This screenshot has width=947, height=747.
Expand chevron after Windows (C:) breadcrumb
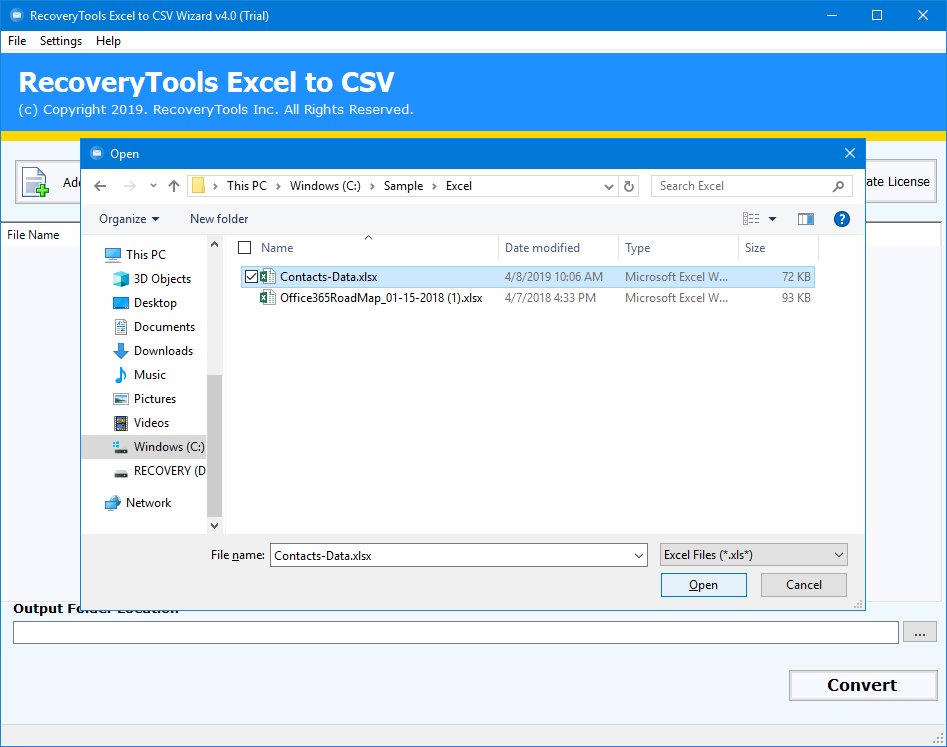pos(372,186)
